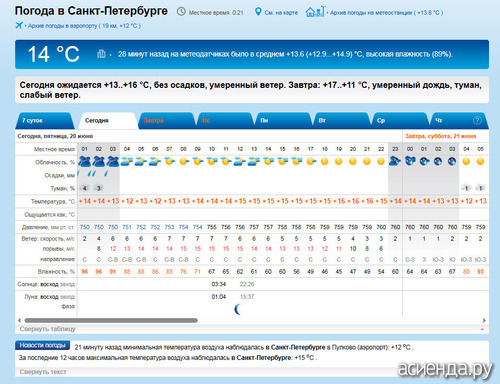
Task: Click the clock icon near local time
Action: tap(181, 12)
